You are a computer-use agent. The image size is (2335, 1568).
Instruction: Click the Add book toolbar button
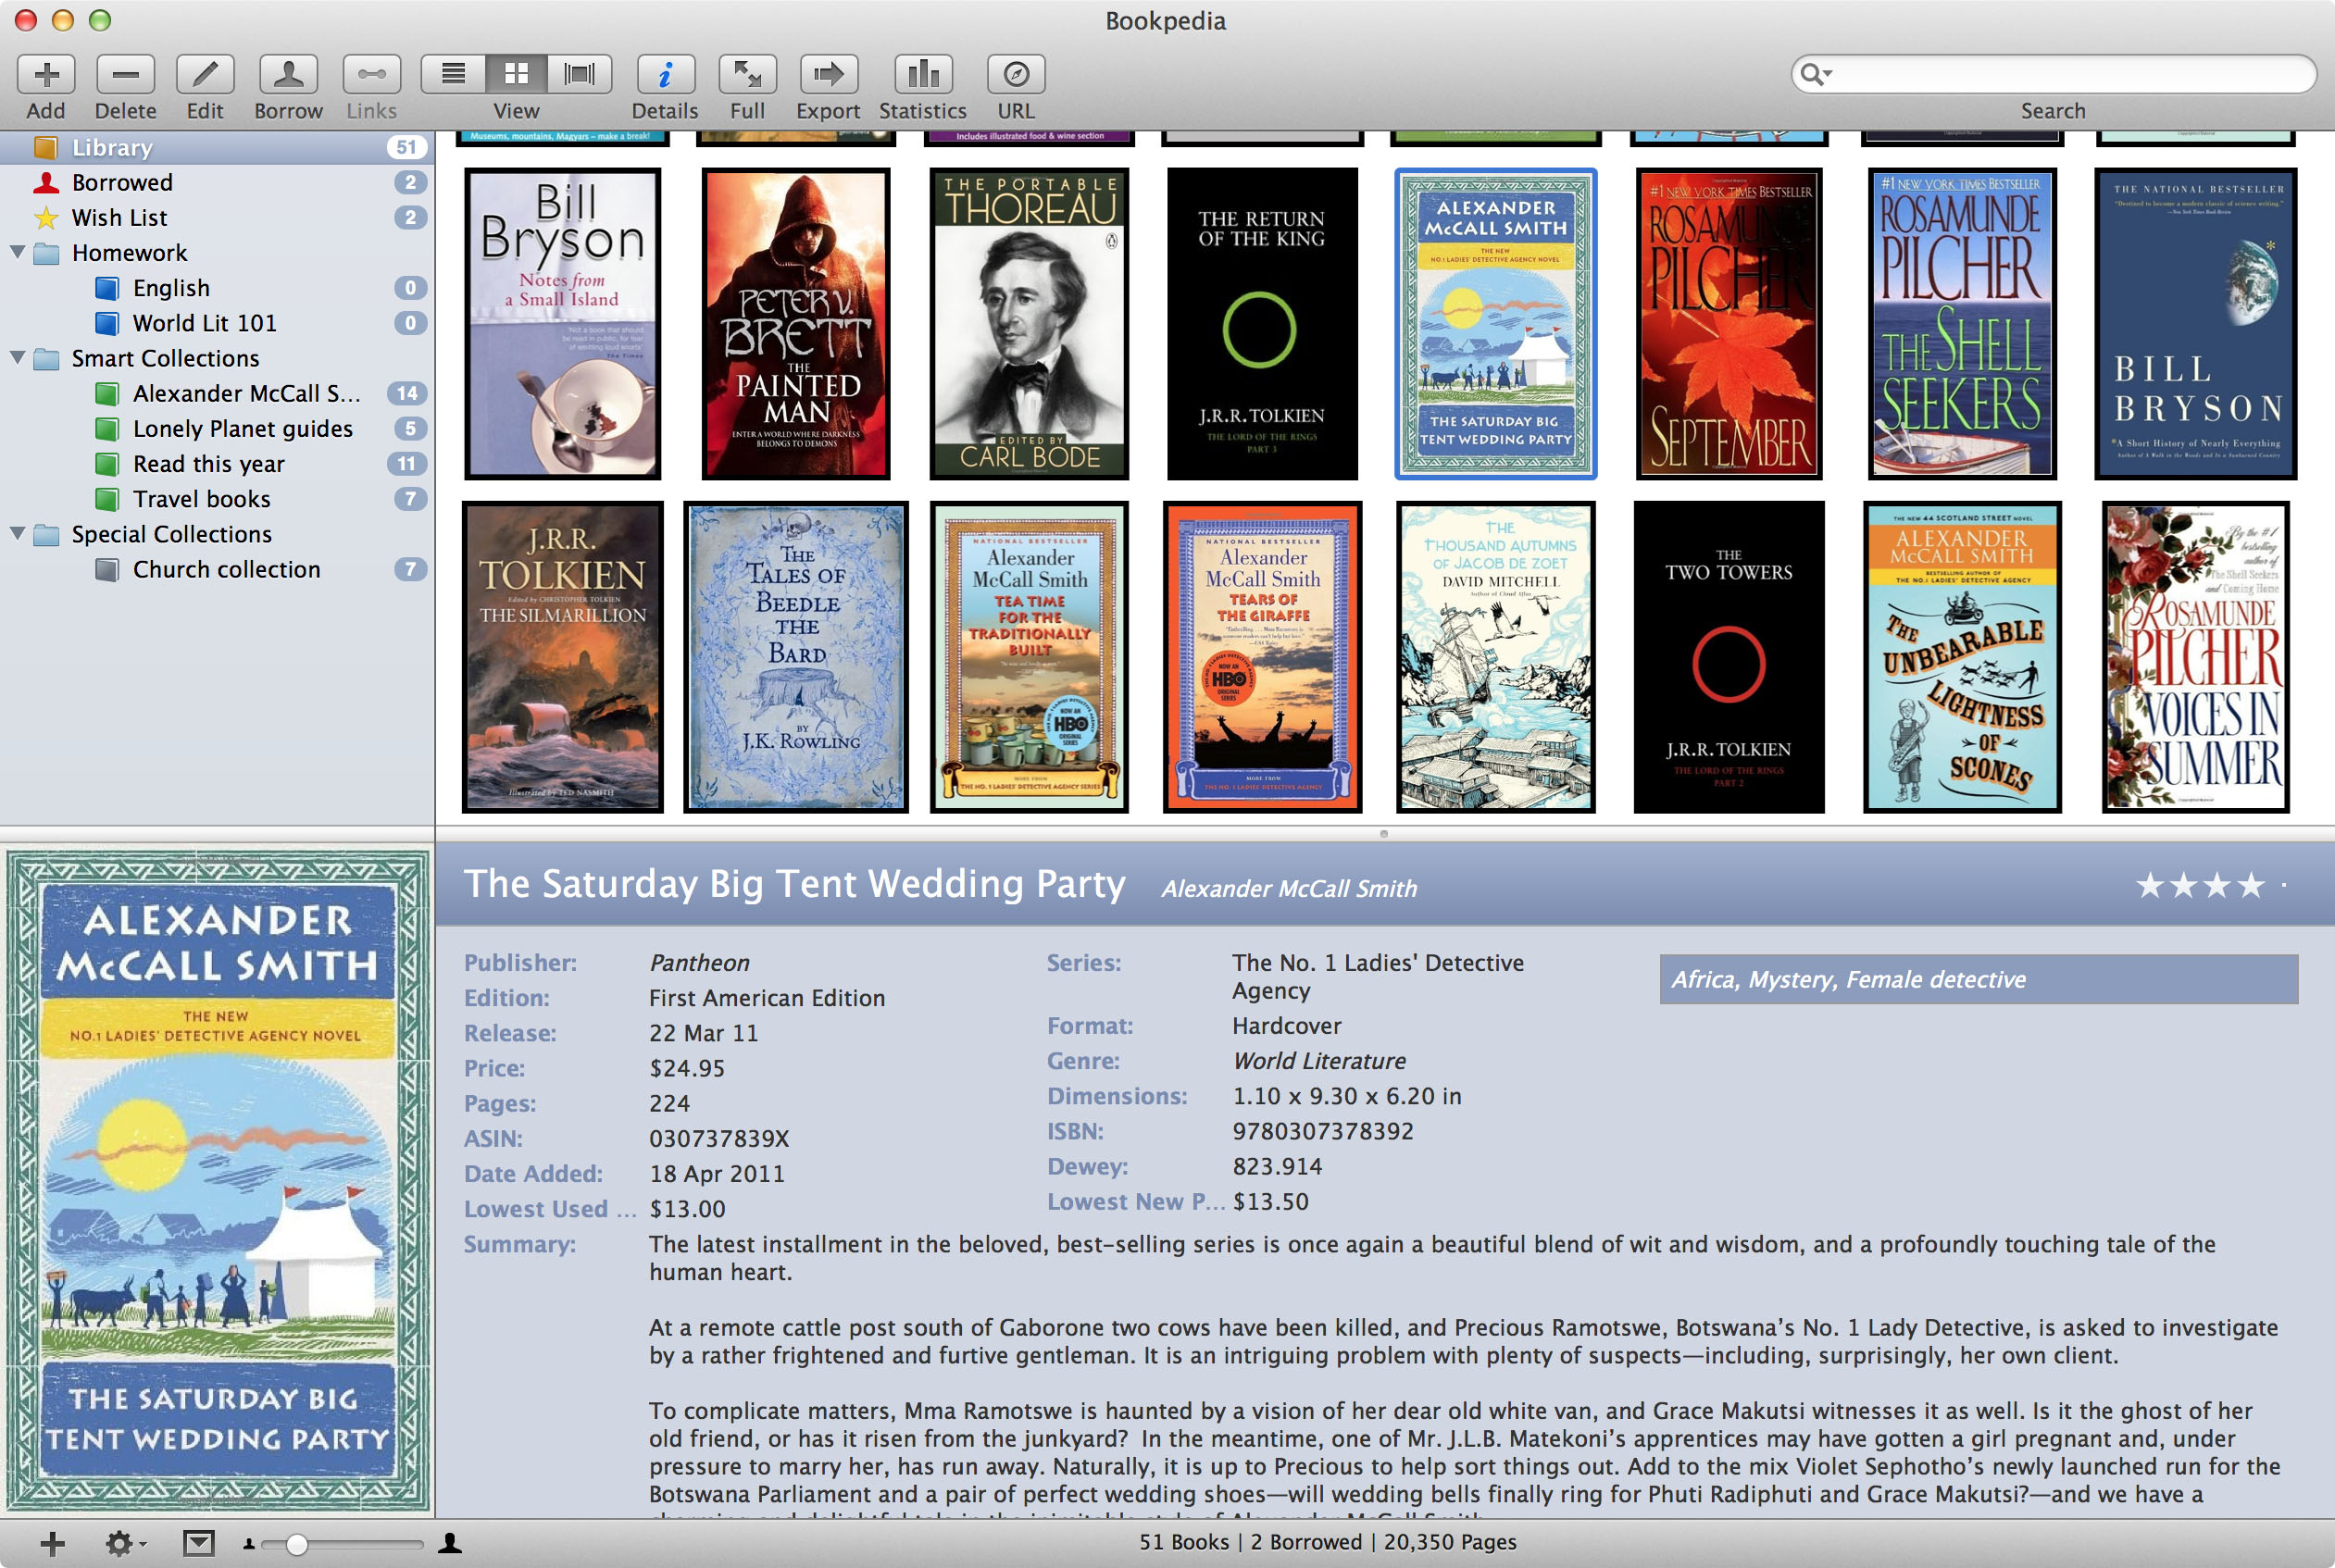(x=46, y=74)
